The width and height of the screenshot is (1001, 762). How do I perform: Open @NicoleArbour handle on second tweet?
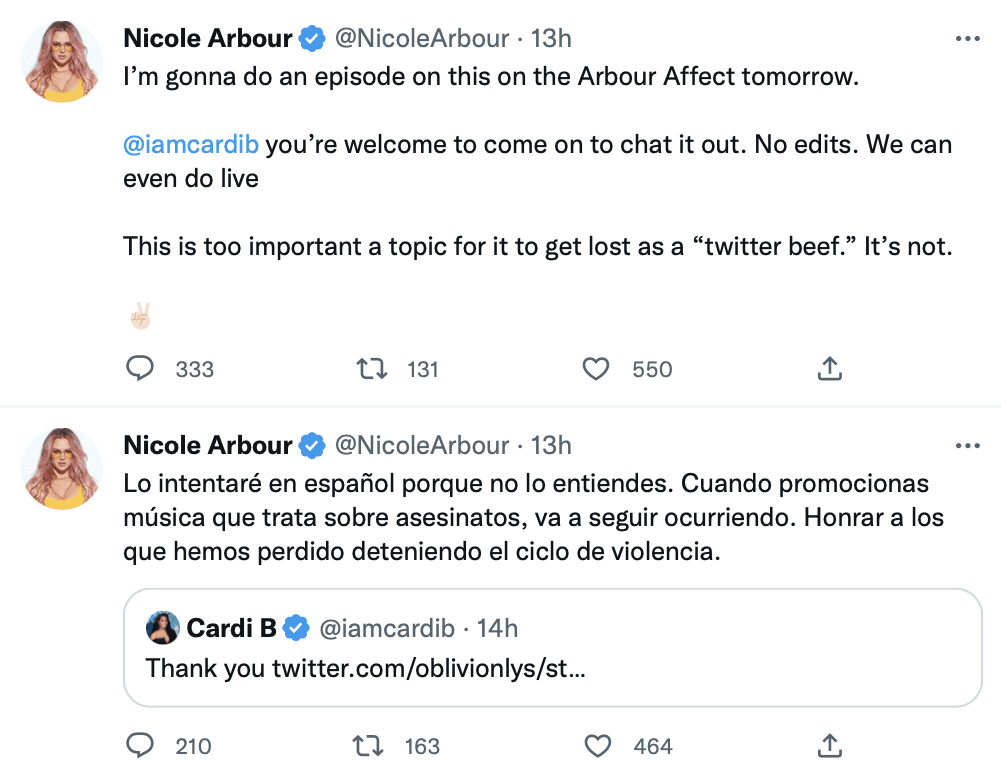tap(422, 445)
